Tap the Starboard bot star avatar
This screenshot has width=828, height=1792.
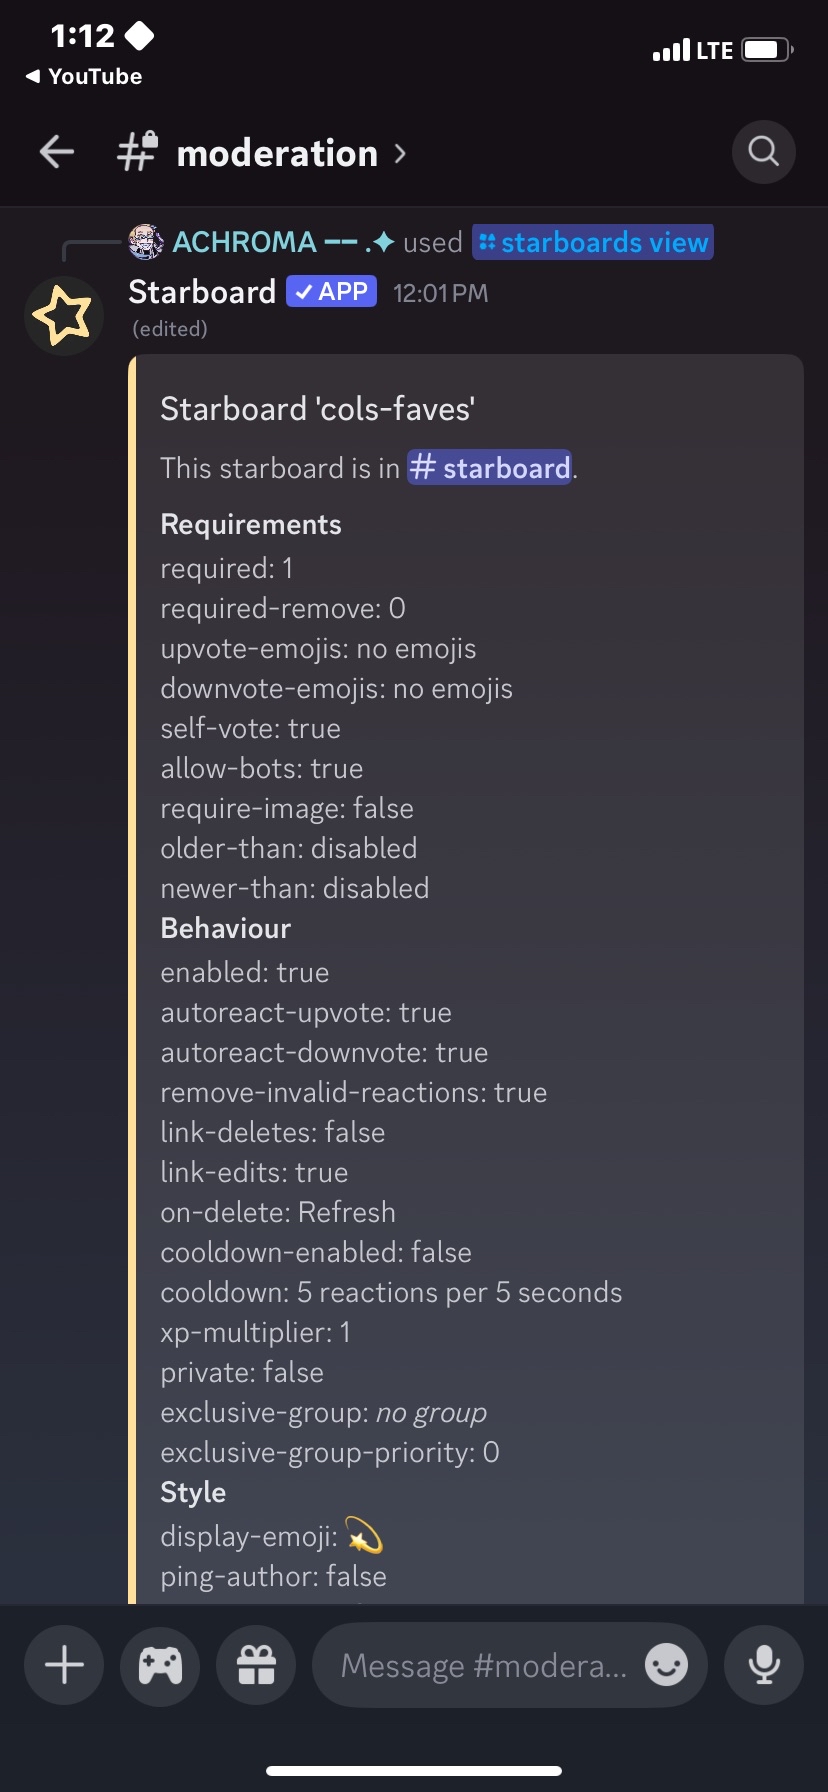64,316
